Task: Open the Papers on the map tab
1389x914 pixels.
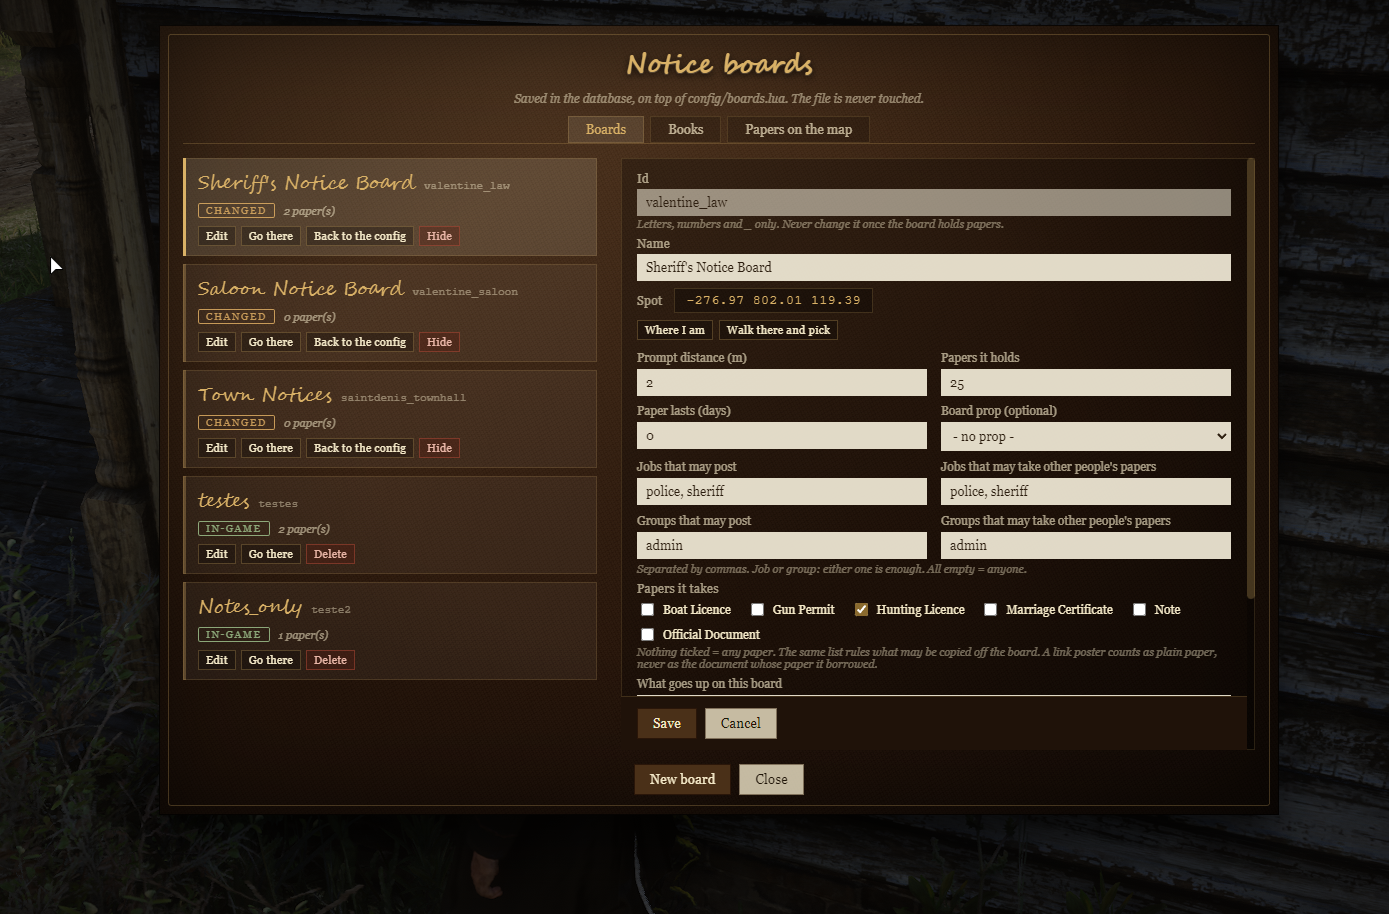Action: 798,130
